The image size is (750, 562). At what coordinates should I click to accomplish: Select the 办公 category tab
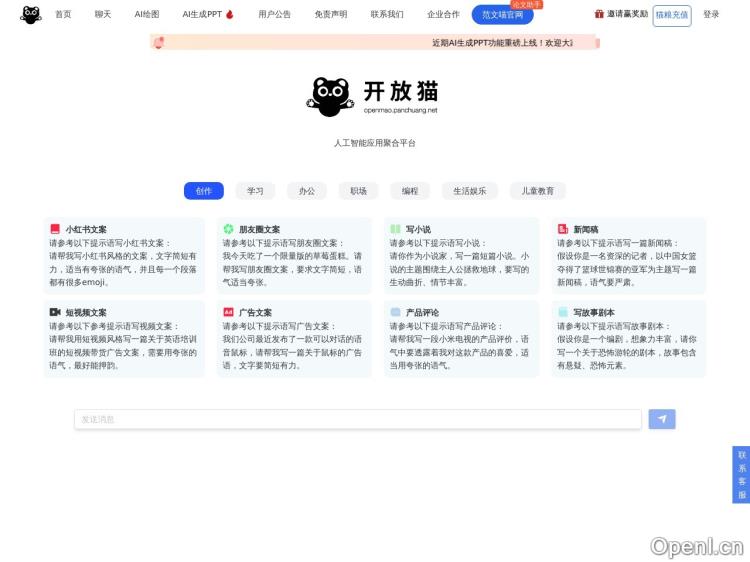307,191
